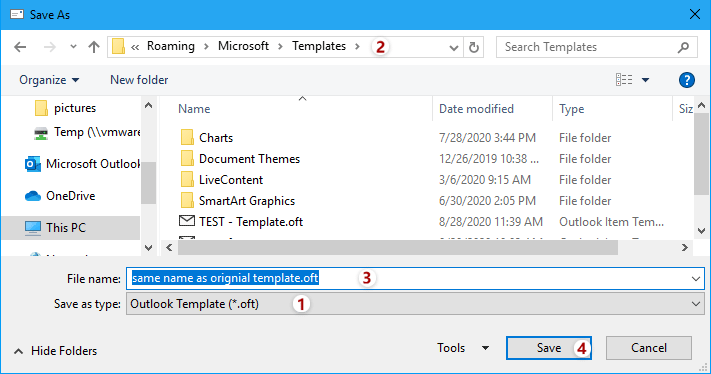Open the recent locations dropdown arrow
The height and width of the screenshot is (374, 711).
tap(73, 47)
